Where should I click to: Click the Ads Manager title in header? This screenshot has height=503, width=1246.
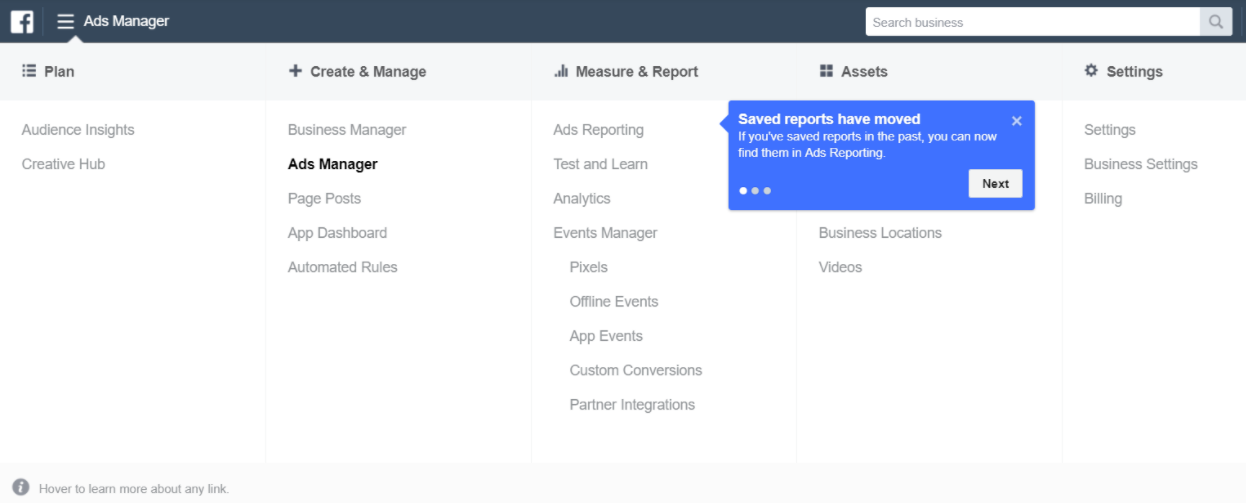click(x=126, y=21)
